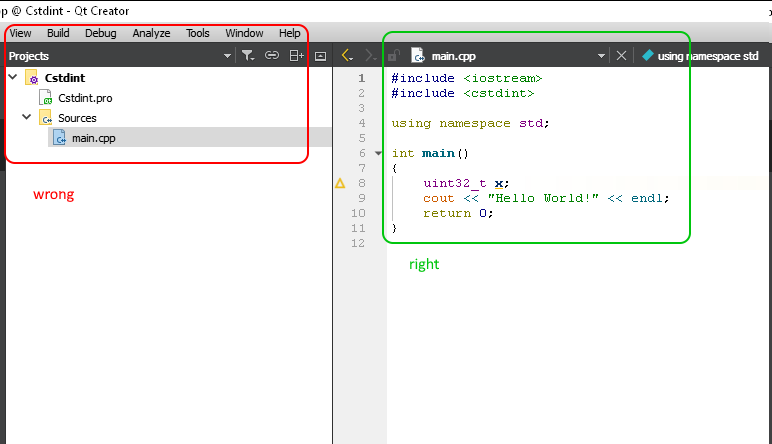Collapse the Cstdint project tree node
This screenshot has width=772, height=444.
point(12,77)
